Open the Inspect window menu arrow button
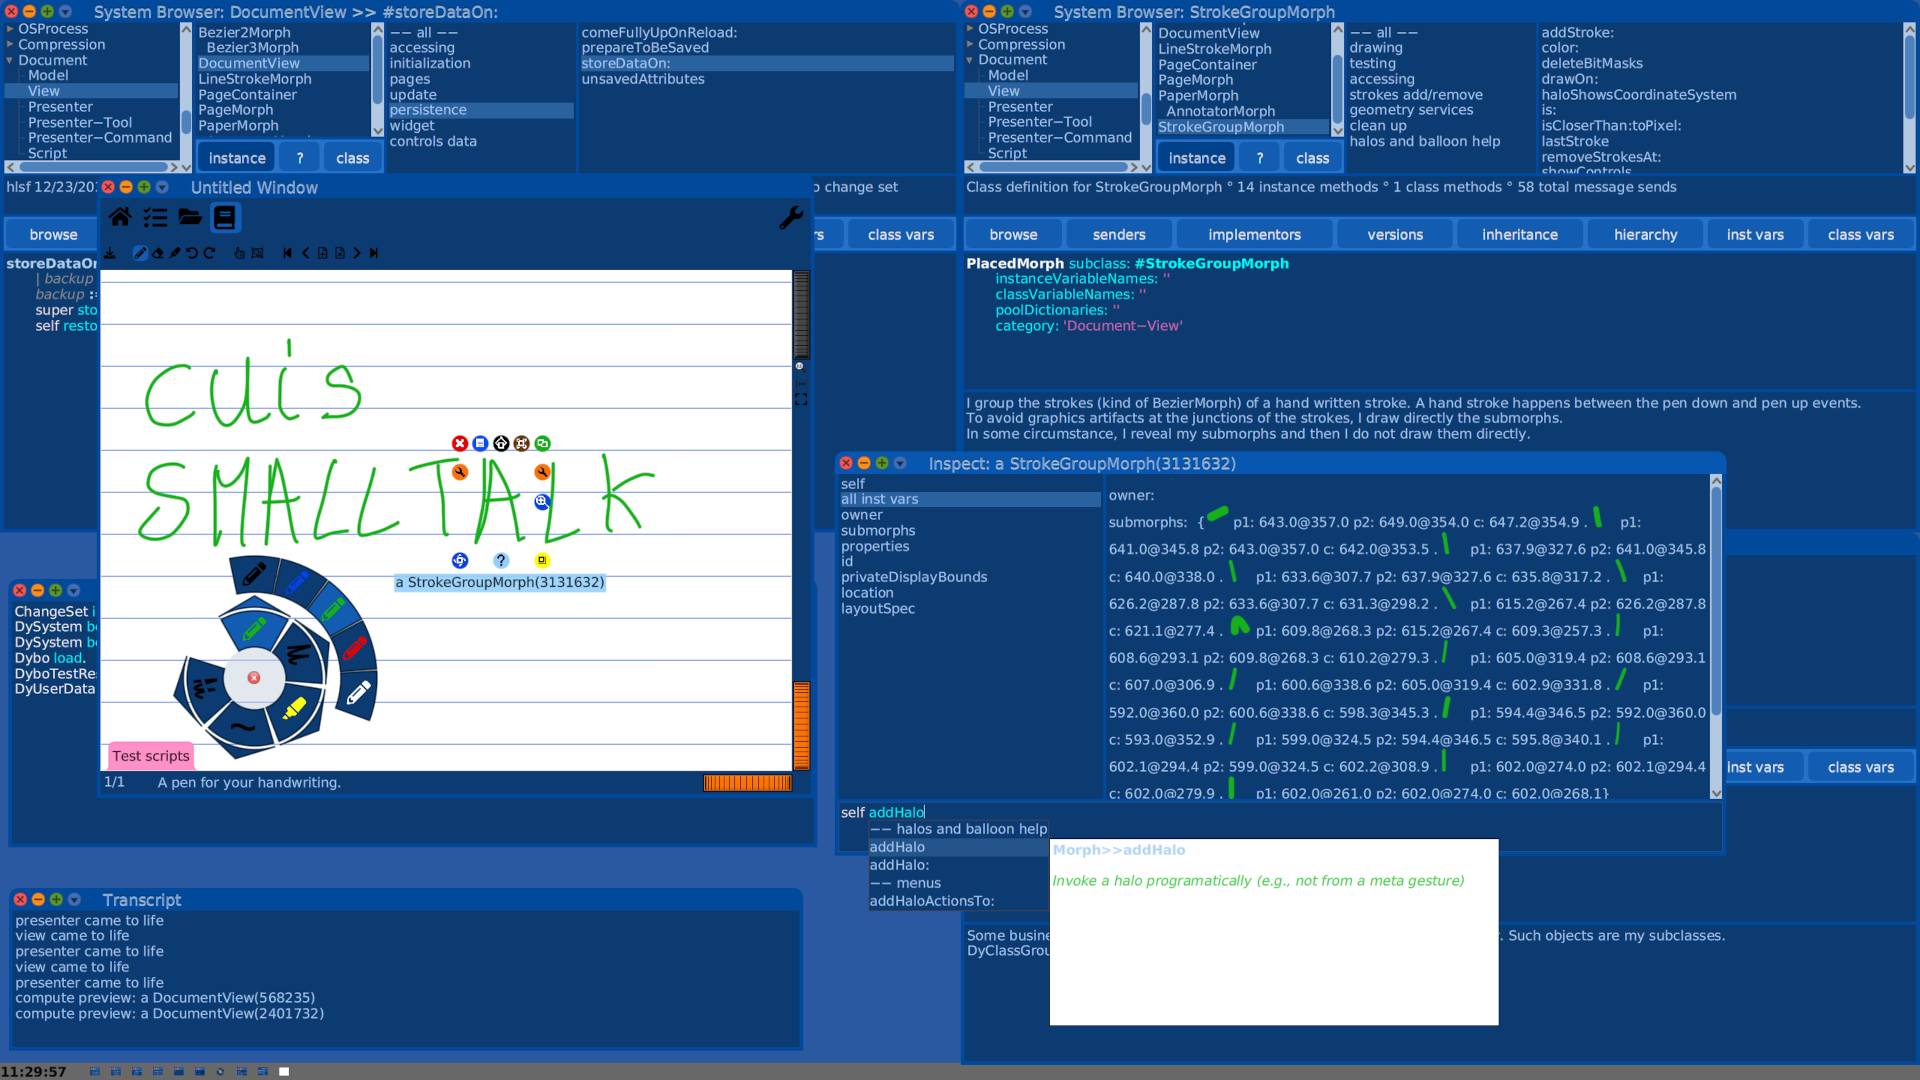The width and height of the screenshot is (1920, 1080). pos(900,463)
